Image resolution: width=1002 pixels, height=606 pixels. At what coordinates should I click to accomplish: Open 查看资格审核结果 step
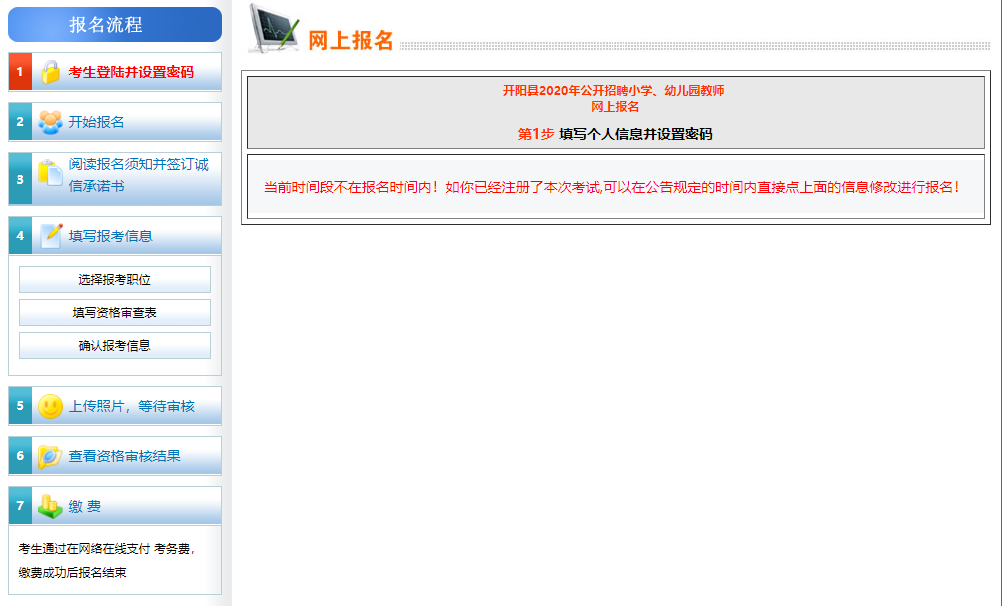click(125, 456)
